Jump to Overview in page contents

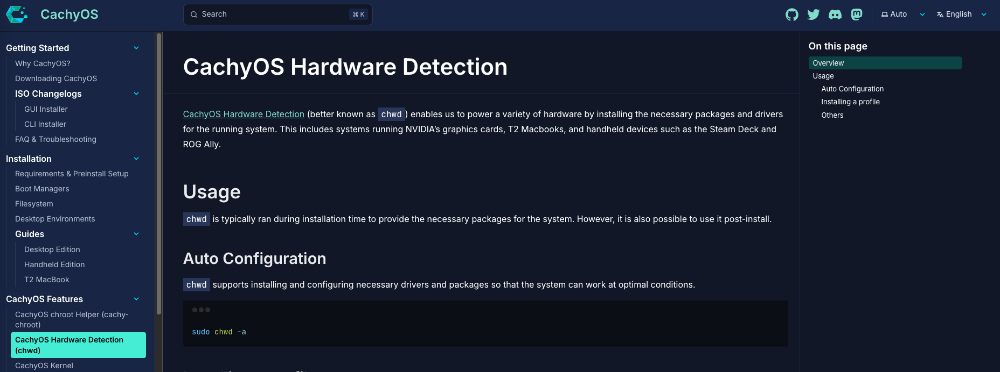[885, 63]
